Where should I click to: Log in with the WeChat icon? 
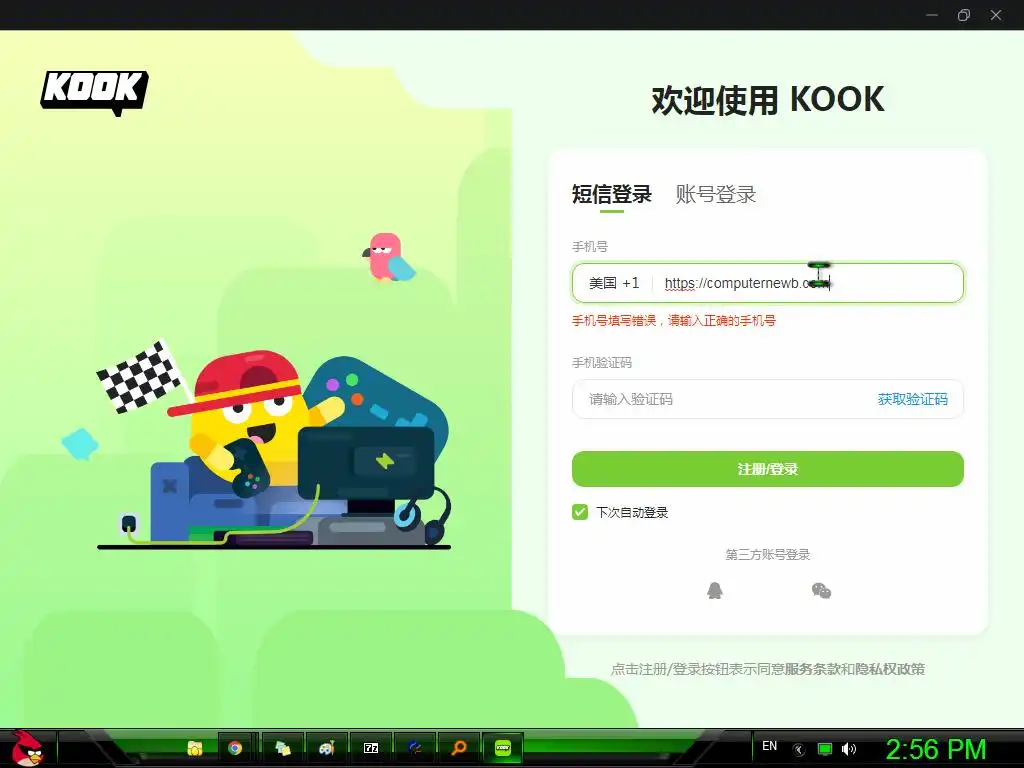821,590
